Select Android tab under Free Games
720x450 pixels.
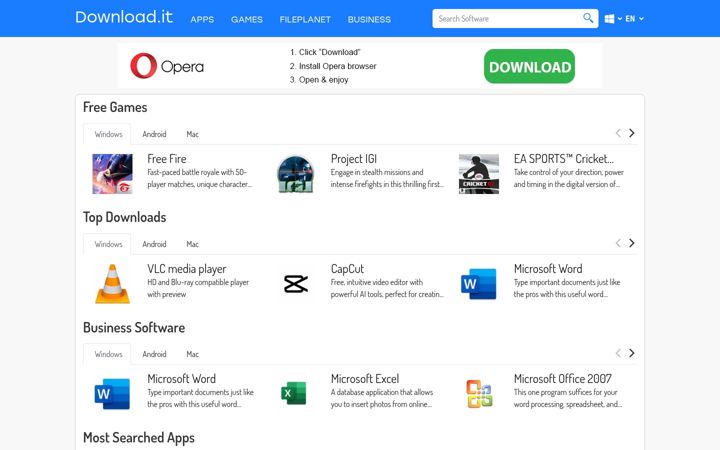(154, 134)
